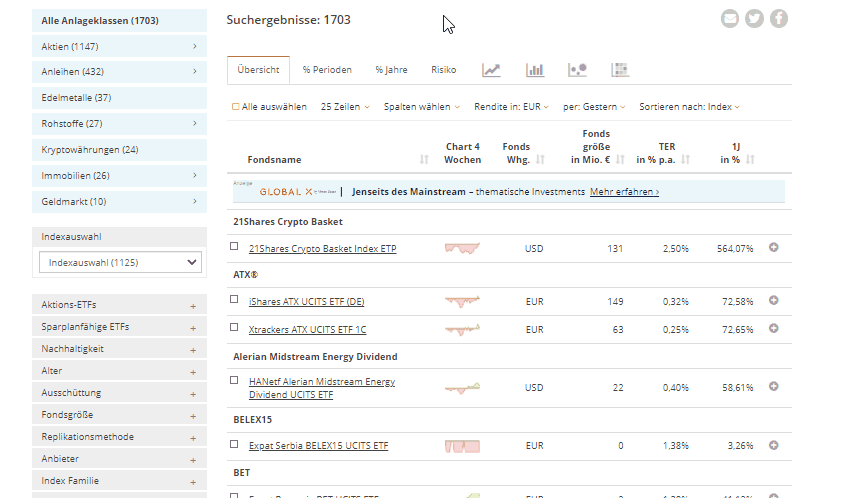
Task: Open the heatmap grid view
Action: (x=620, y=70)
